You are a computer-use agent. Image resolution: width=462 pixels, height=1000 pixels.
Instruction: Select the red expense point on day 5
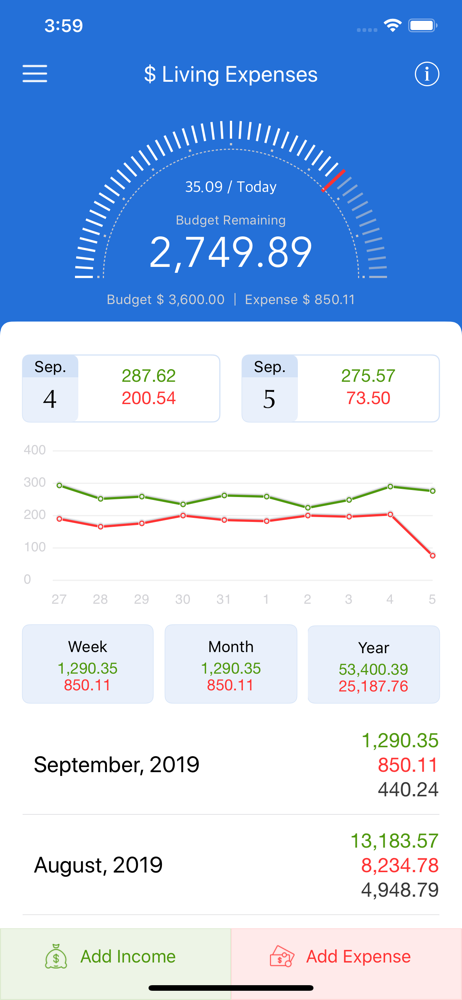(433, 555)
